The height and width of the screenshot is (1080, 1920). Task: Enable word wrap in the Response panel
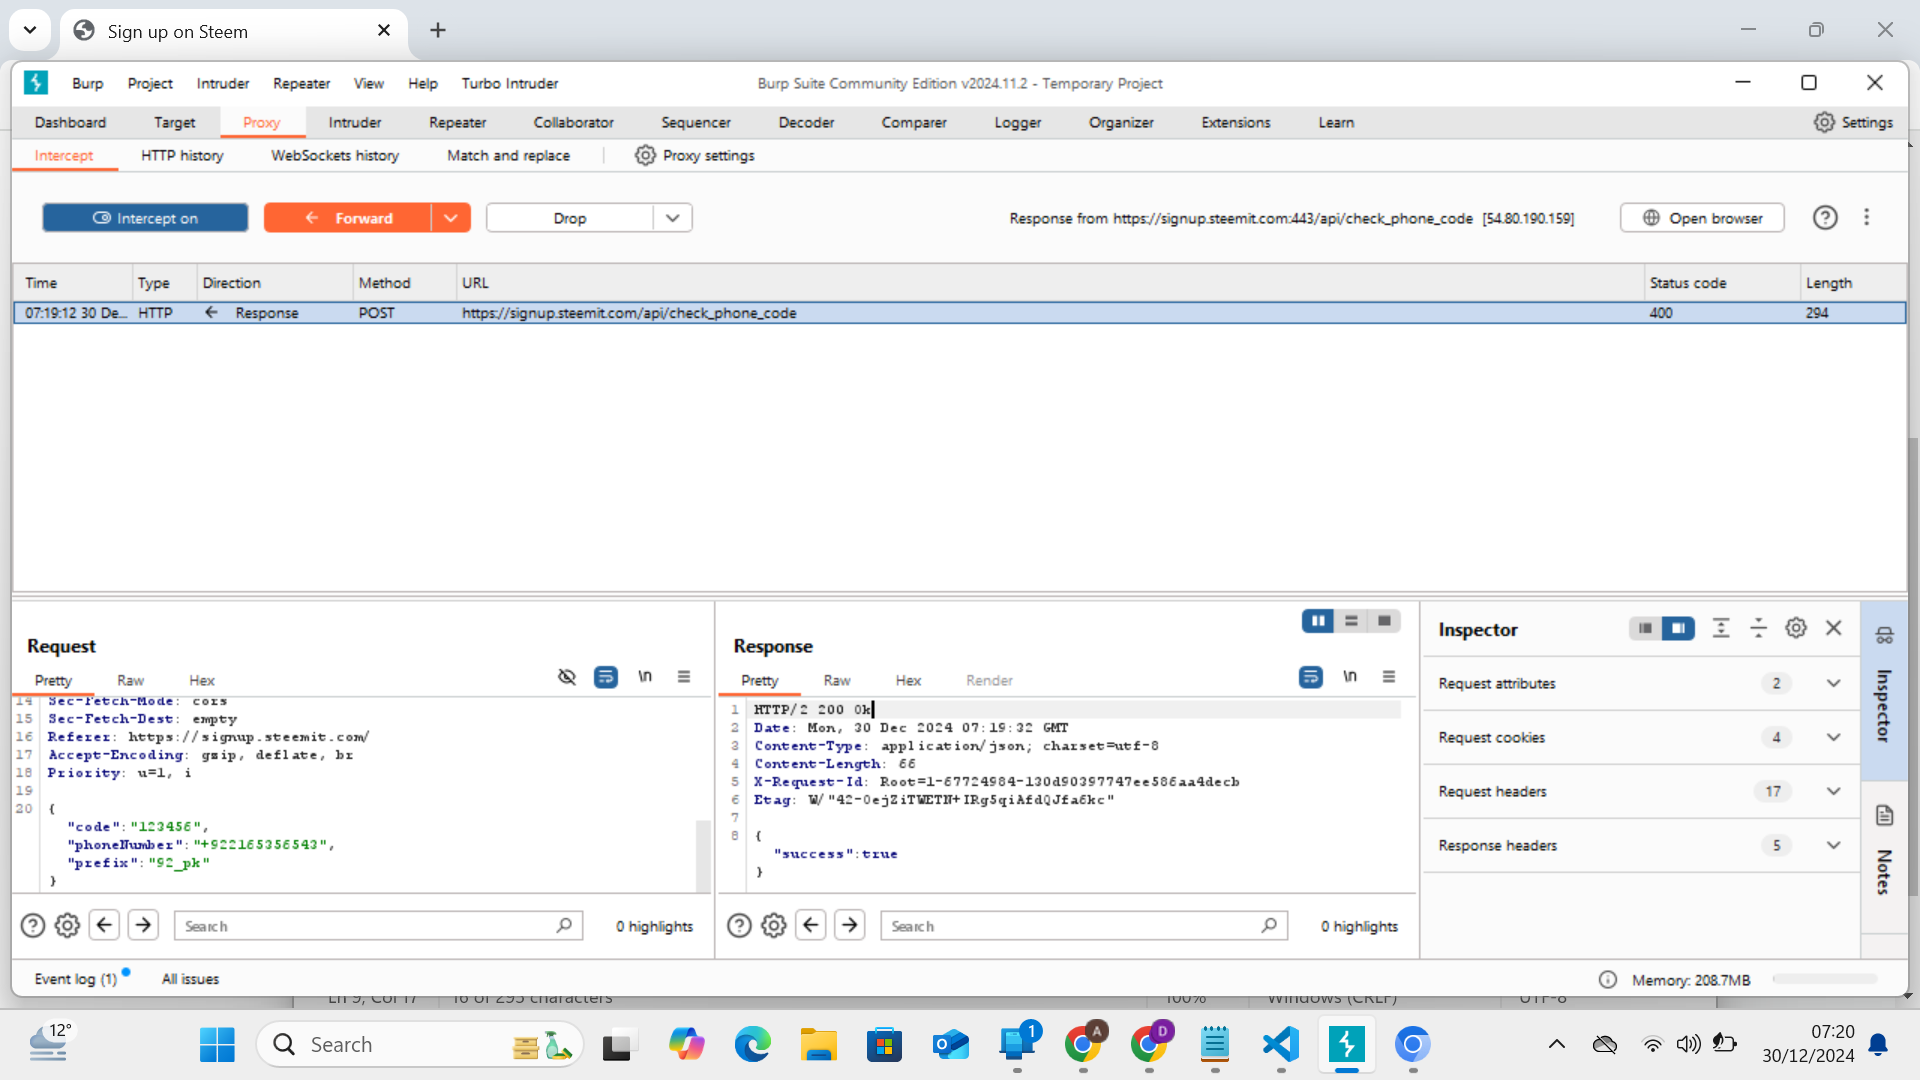click(1310, 677)
